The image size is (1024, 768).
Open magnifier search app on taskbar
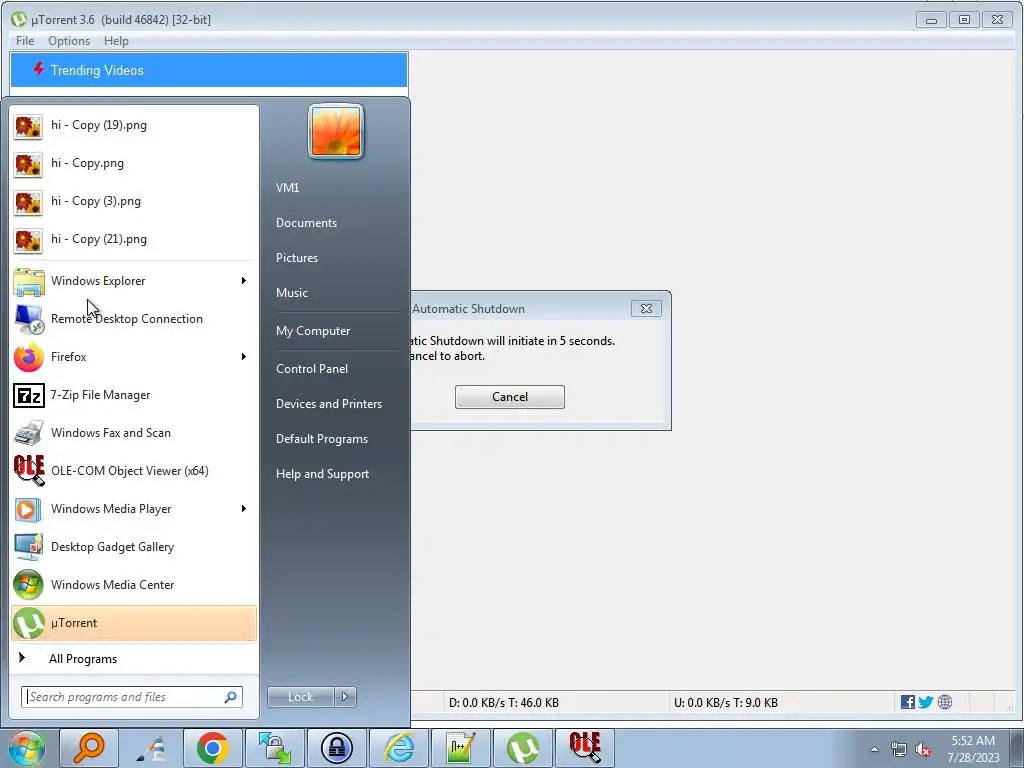pos(89,748)
